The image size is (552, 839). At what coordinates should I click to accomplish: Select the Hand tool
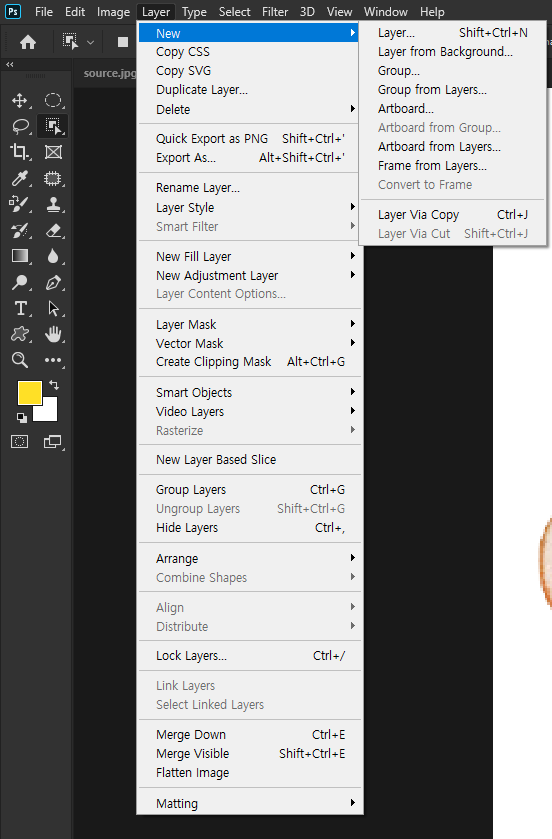[x=52, y=334]
